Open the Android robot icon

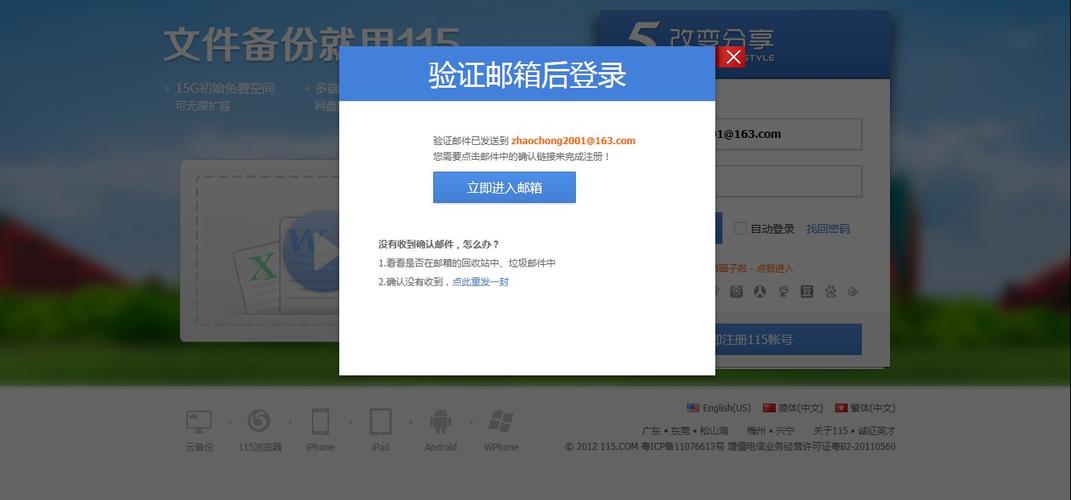441,421
